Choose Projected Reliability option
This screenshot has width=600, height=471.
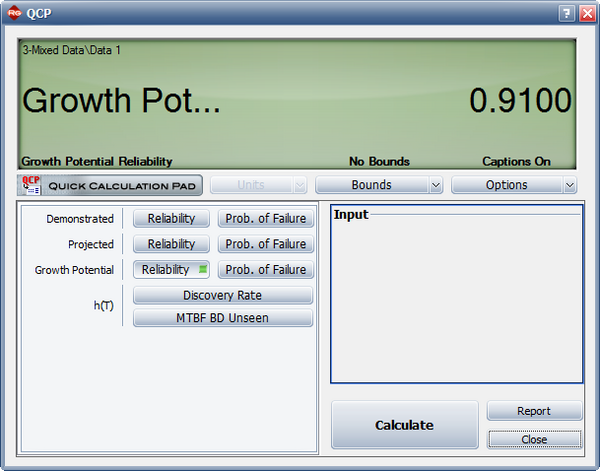coord(171,244)
